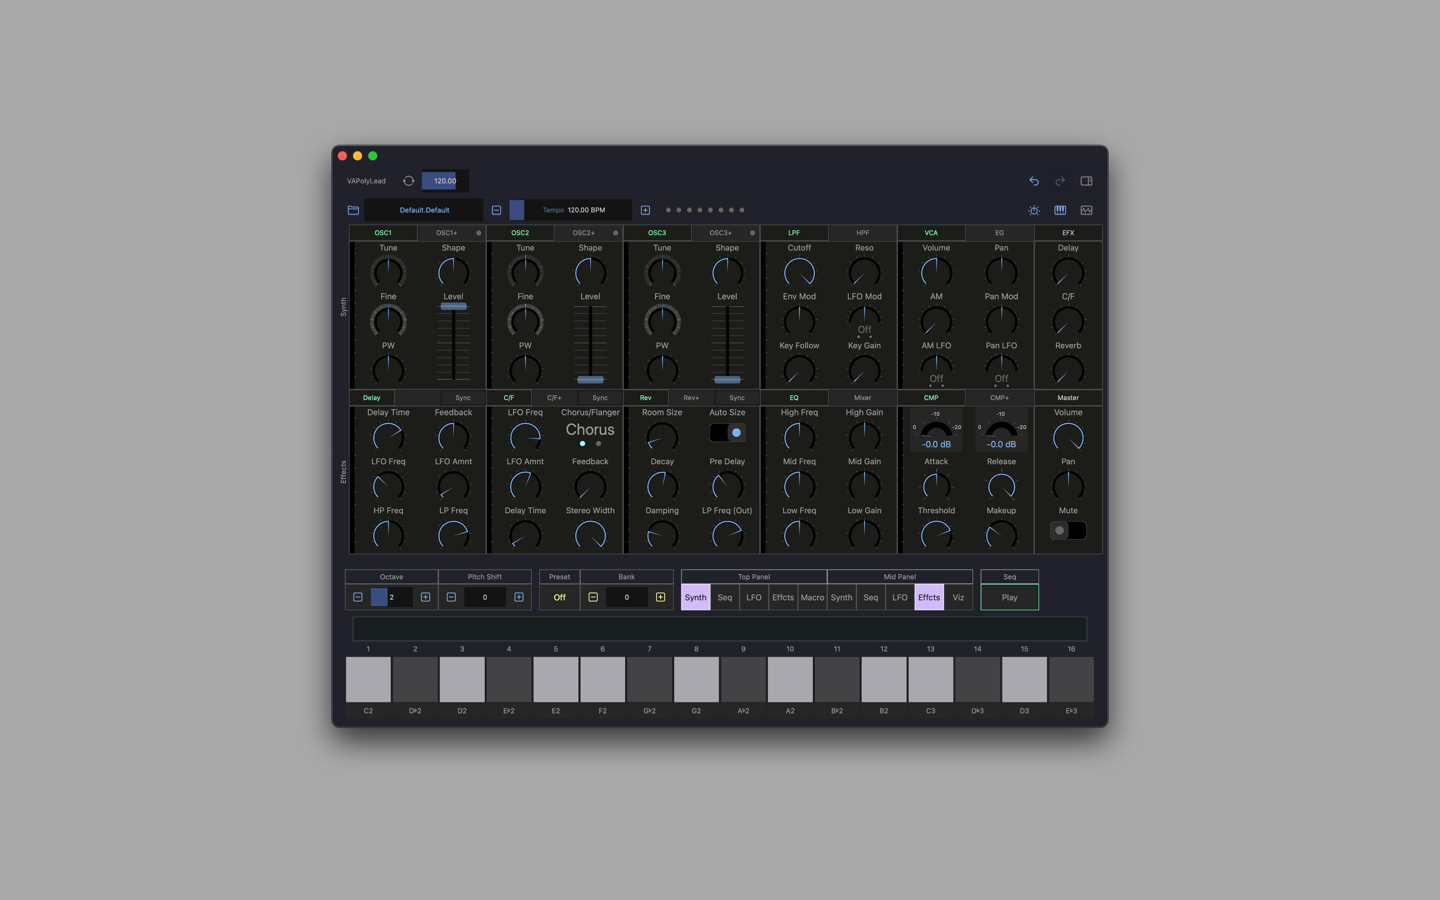The image size is (1440, 900).
Task: Click the LPF Cutoff knob
Action: [799, 272]
